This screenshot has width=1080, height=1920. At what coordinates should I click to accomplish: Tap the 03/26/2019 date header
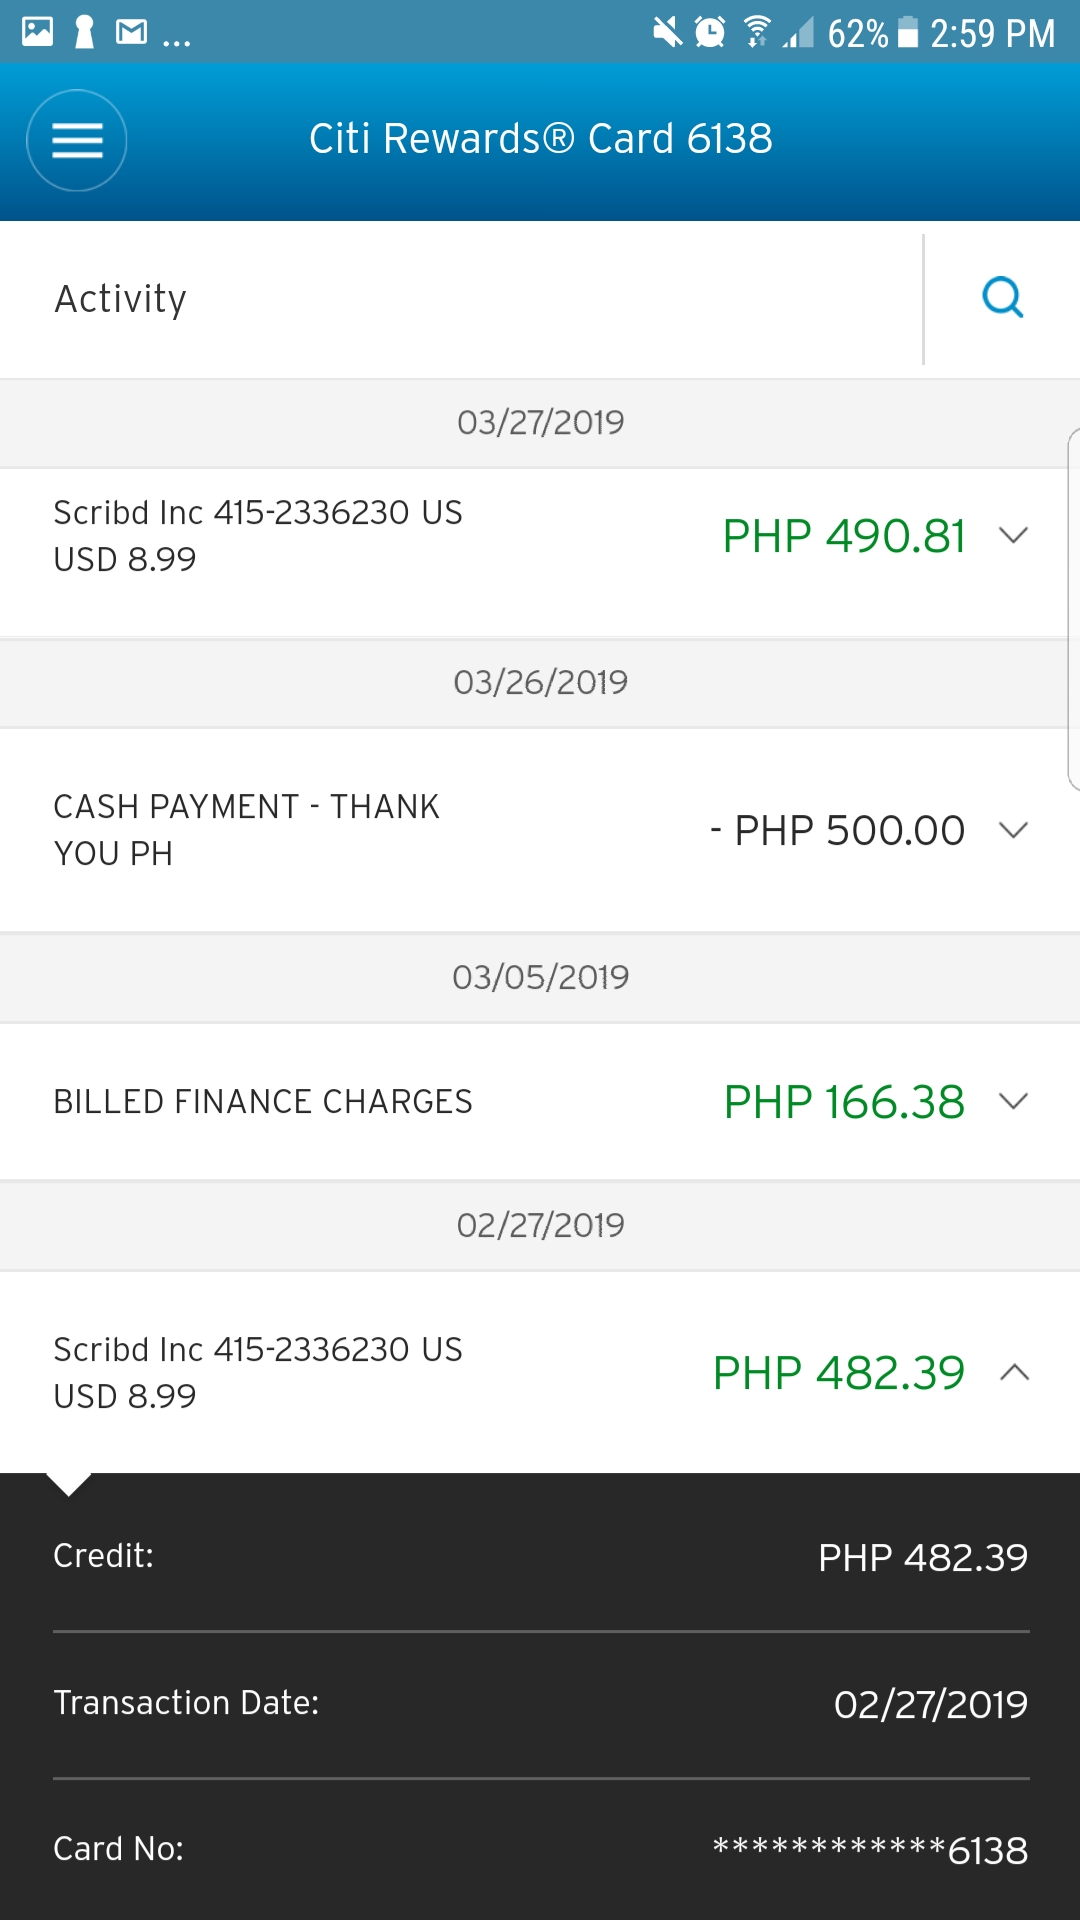(540, 683)
